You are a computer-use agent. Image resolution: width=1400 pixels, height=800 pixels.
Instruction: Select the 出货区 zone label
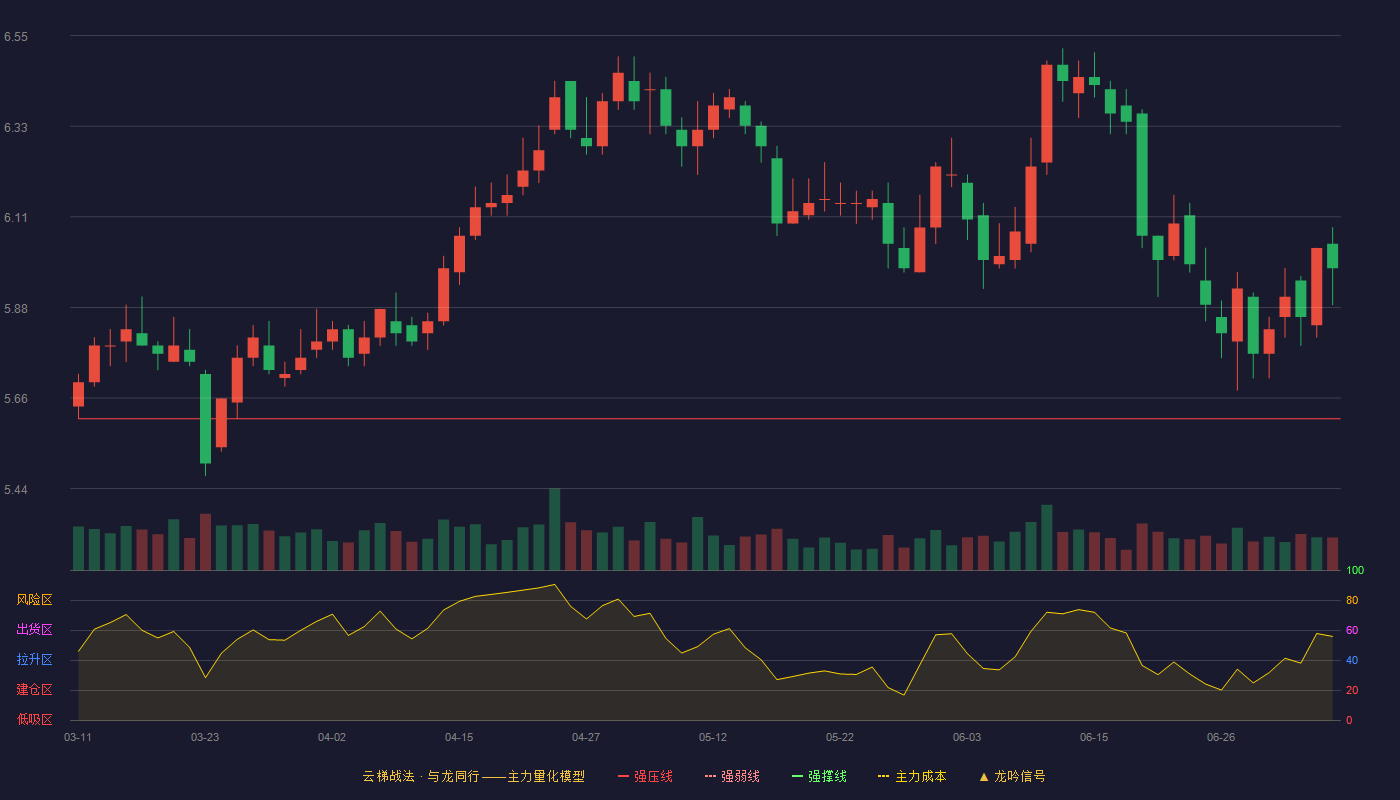[x=35, y=630]
